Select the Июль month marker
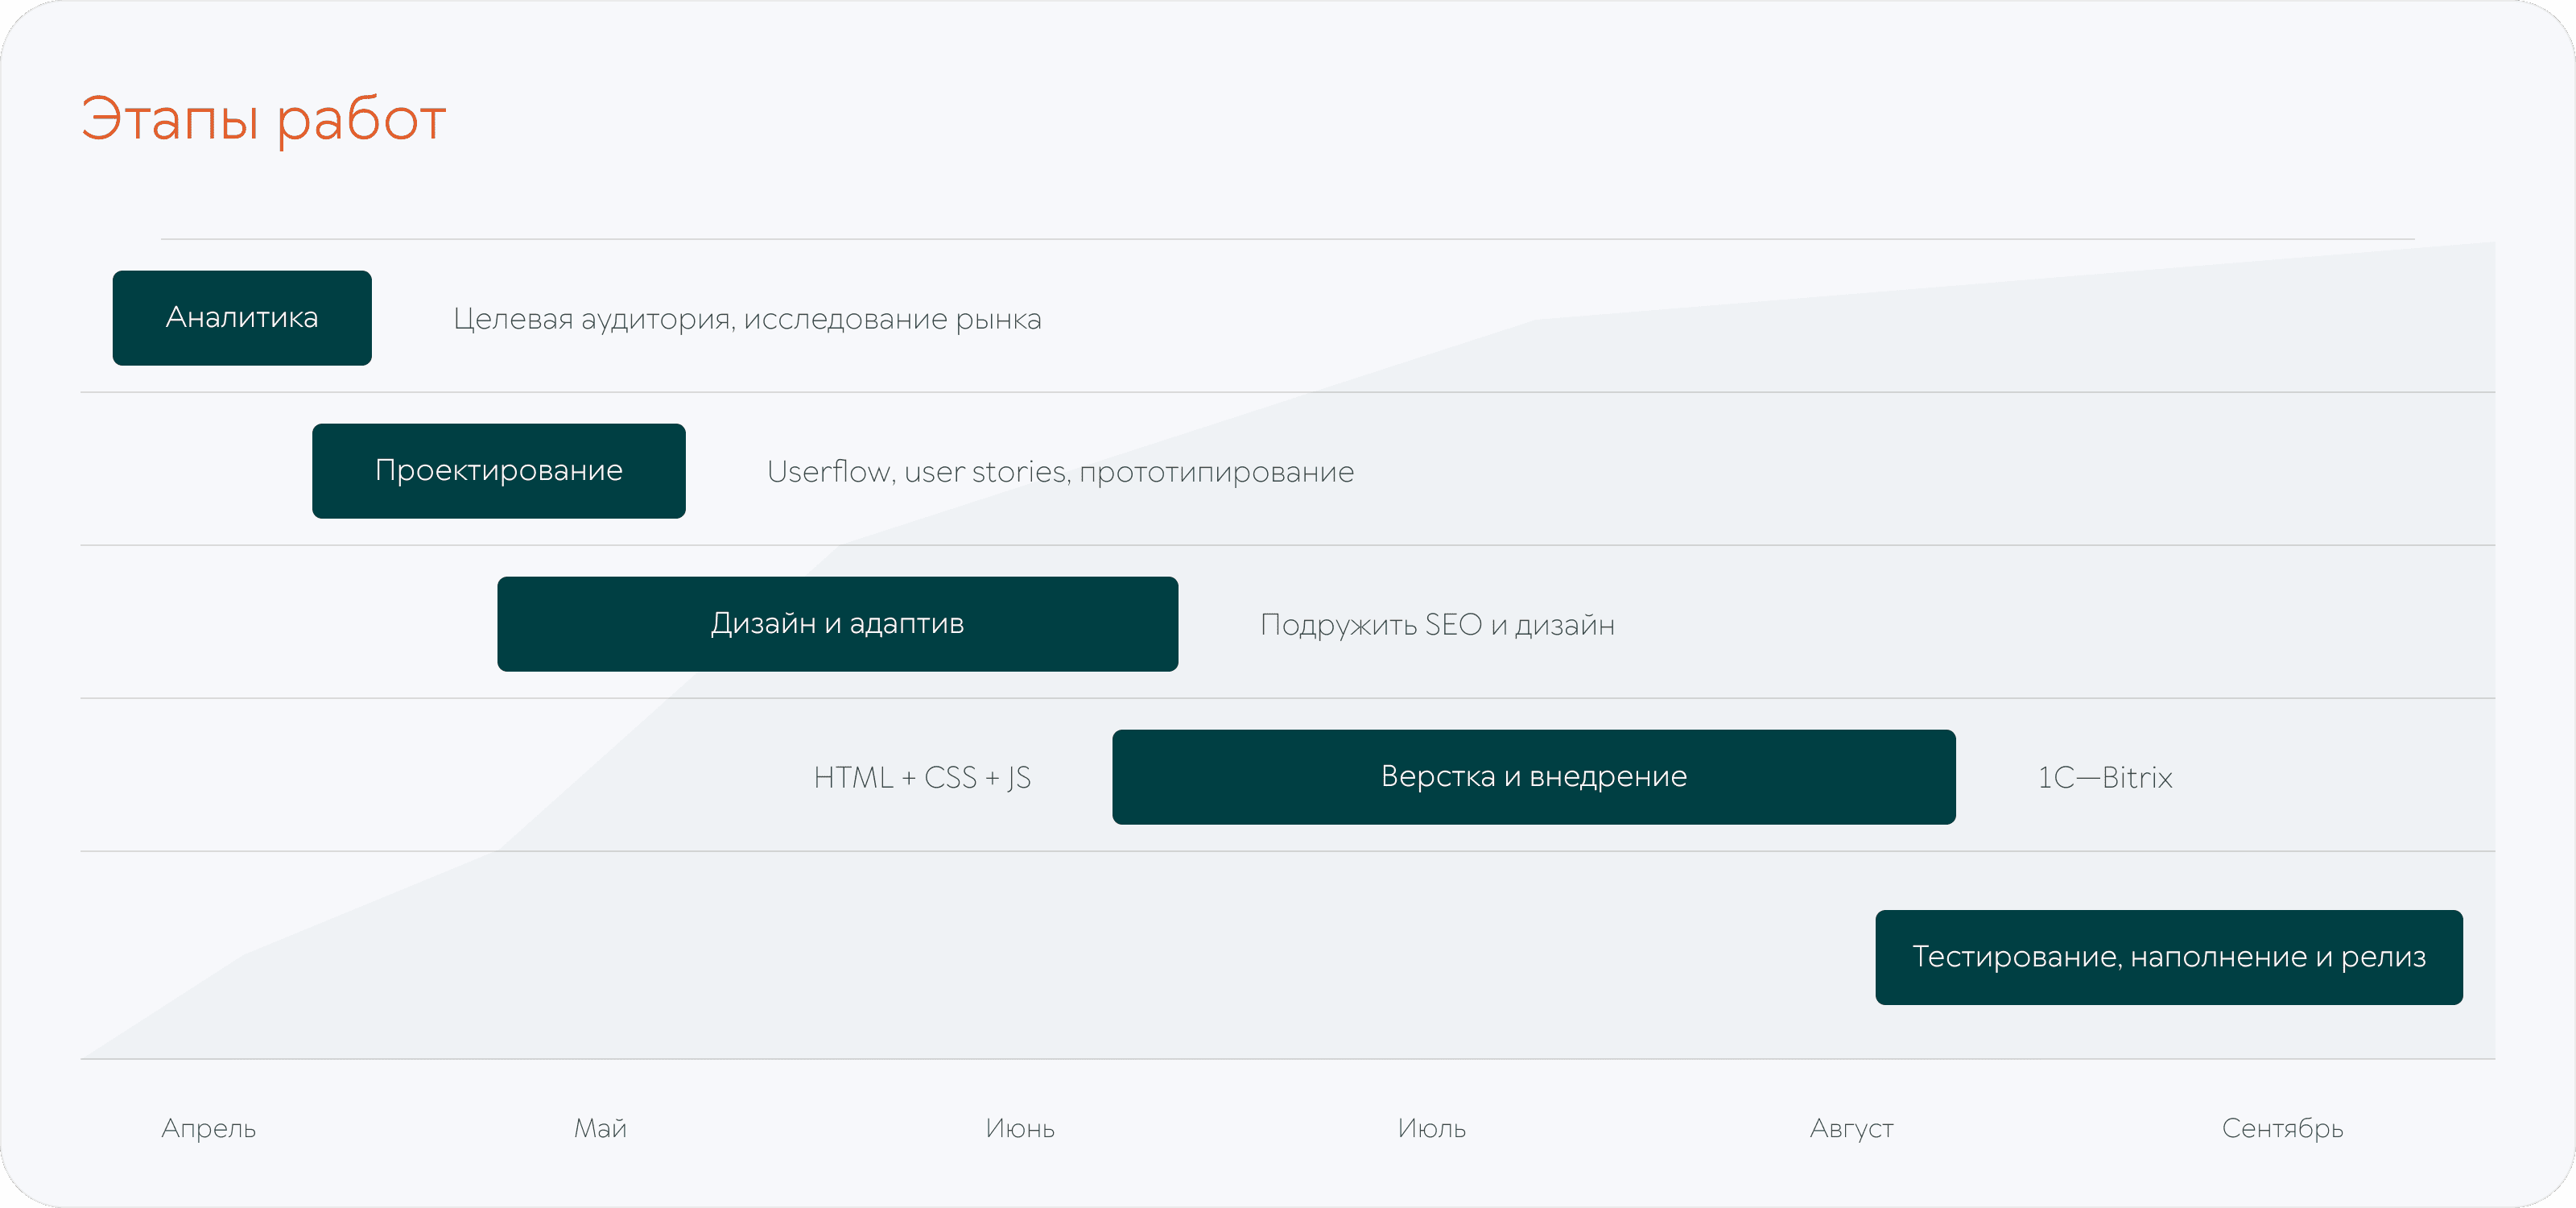Viewport: 2576px width, 1208px height. point(1431,1129)
